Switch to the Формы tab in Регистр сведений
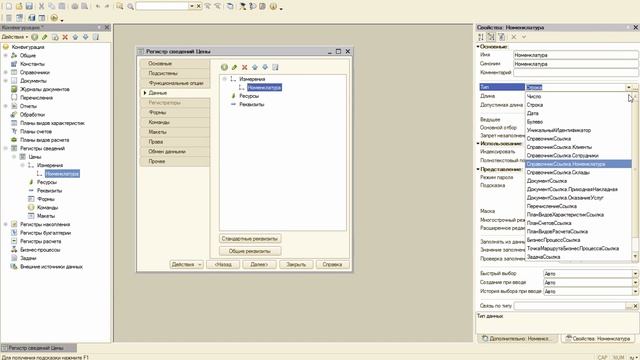Screen dimensions: 640x360 175,112
